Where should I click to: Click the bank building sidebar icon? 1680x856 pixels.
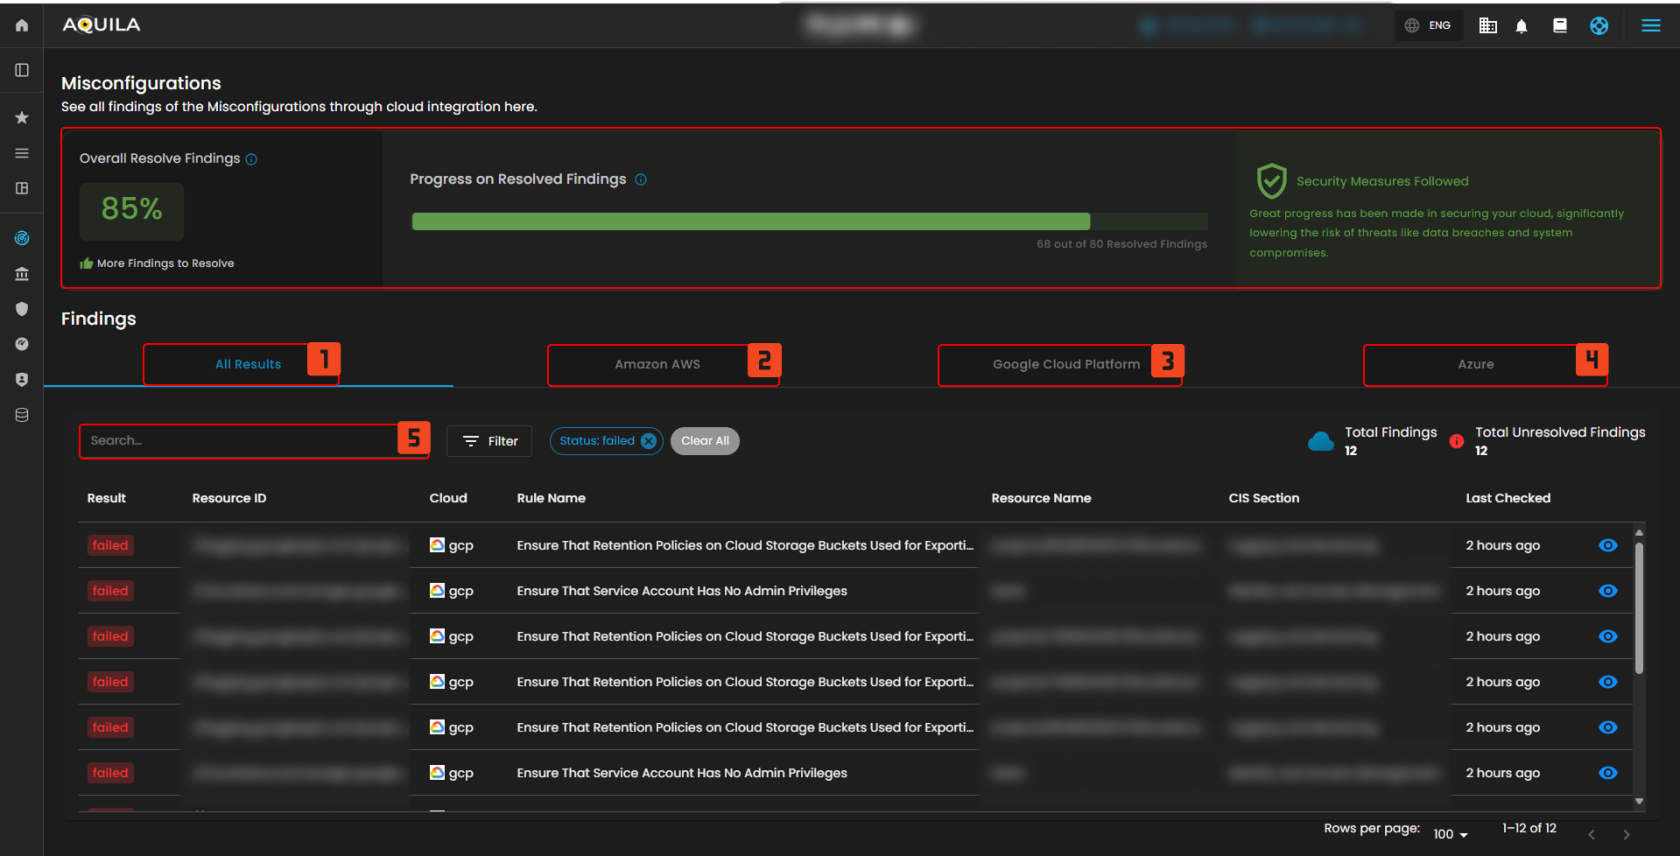22,274
